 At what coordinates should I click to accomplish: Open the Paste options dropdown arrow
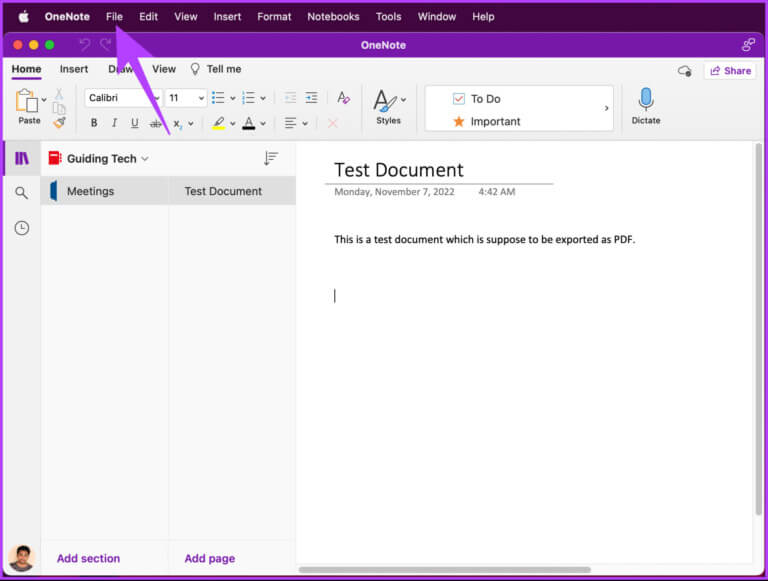(x=44, y=100)
